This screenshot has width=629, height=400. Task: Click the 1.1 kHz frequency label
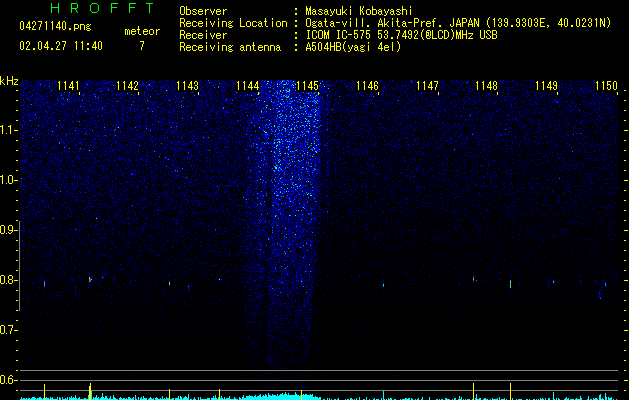pyautogui.click(x=8, y=130)
